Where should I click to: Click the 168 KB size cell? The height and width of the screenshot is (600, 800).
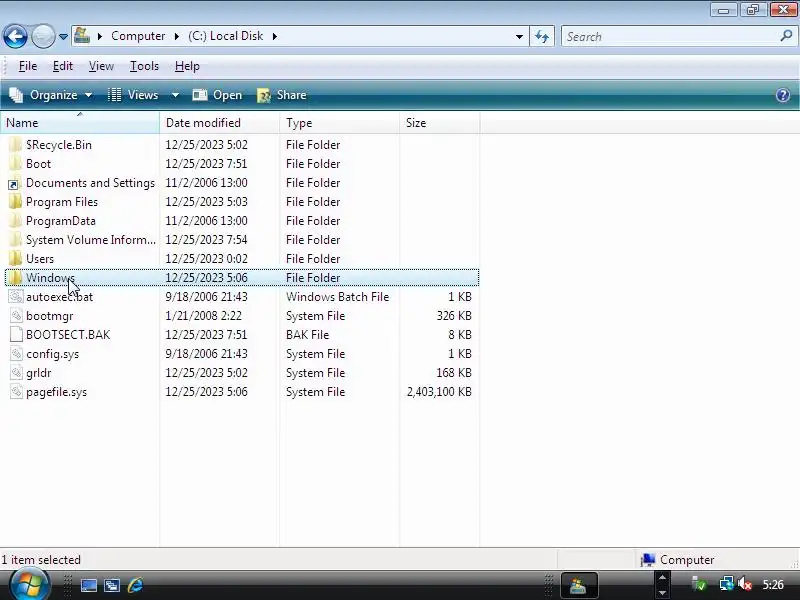coord(454,373)
